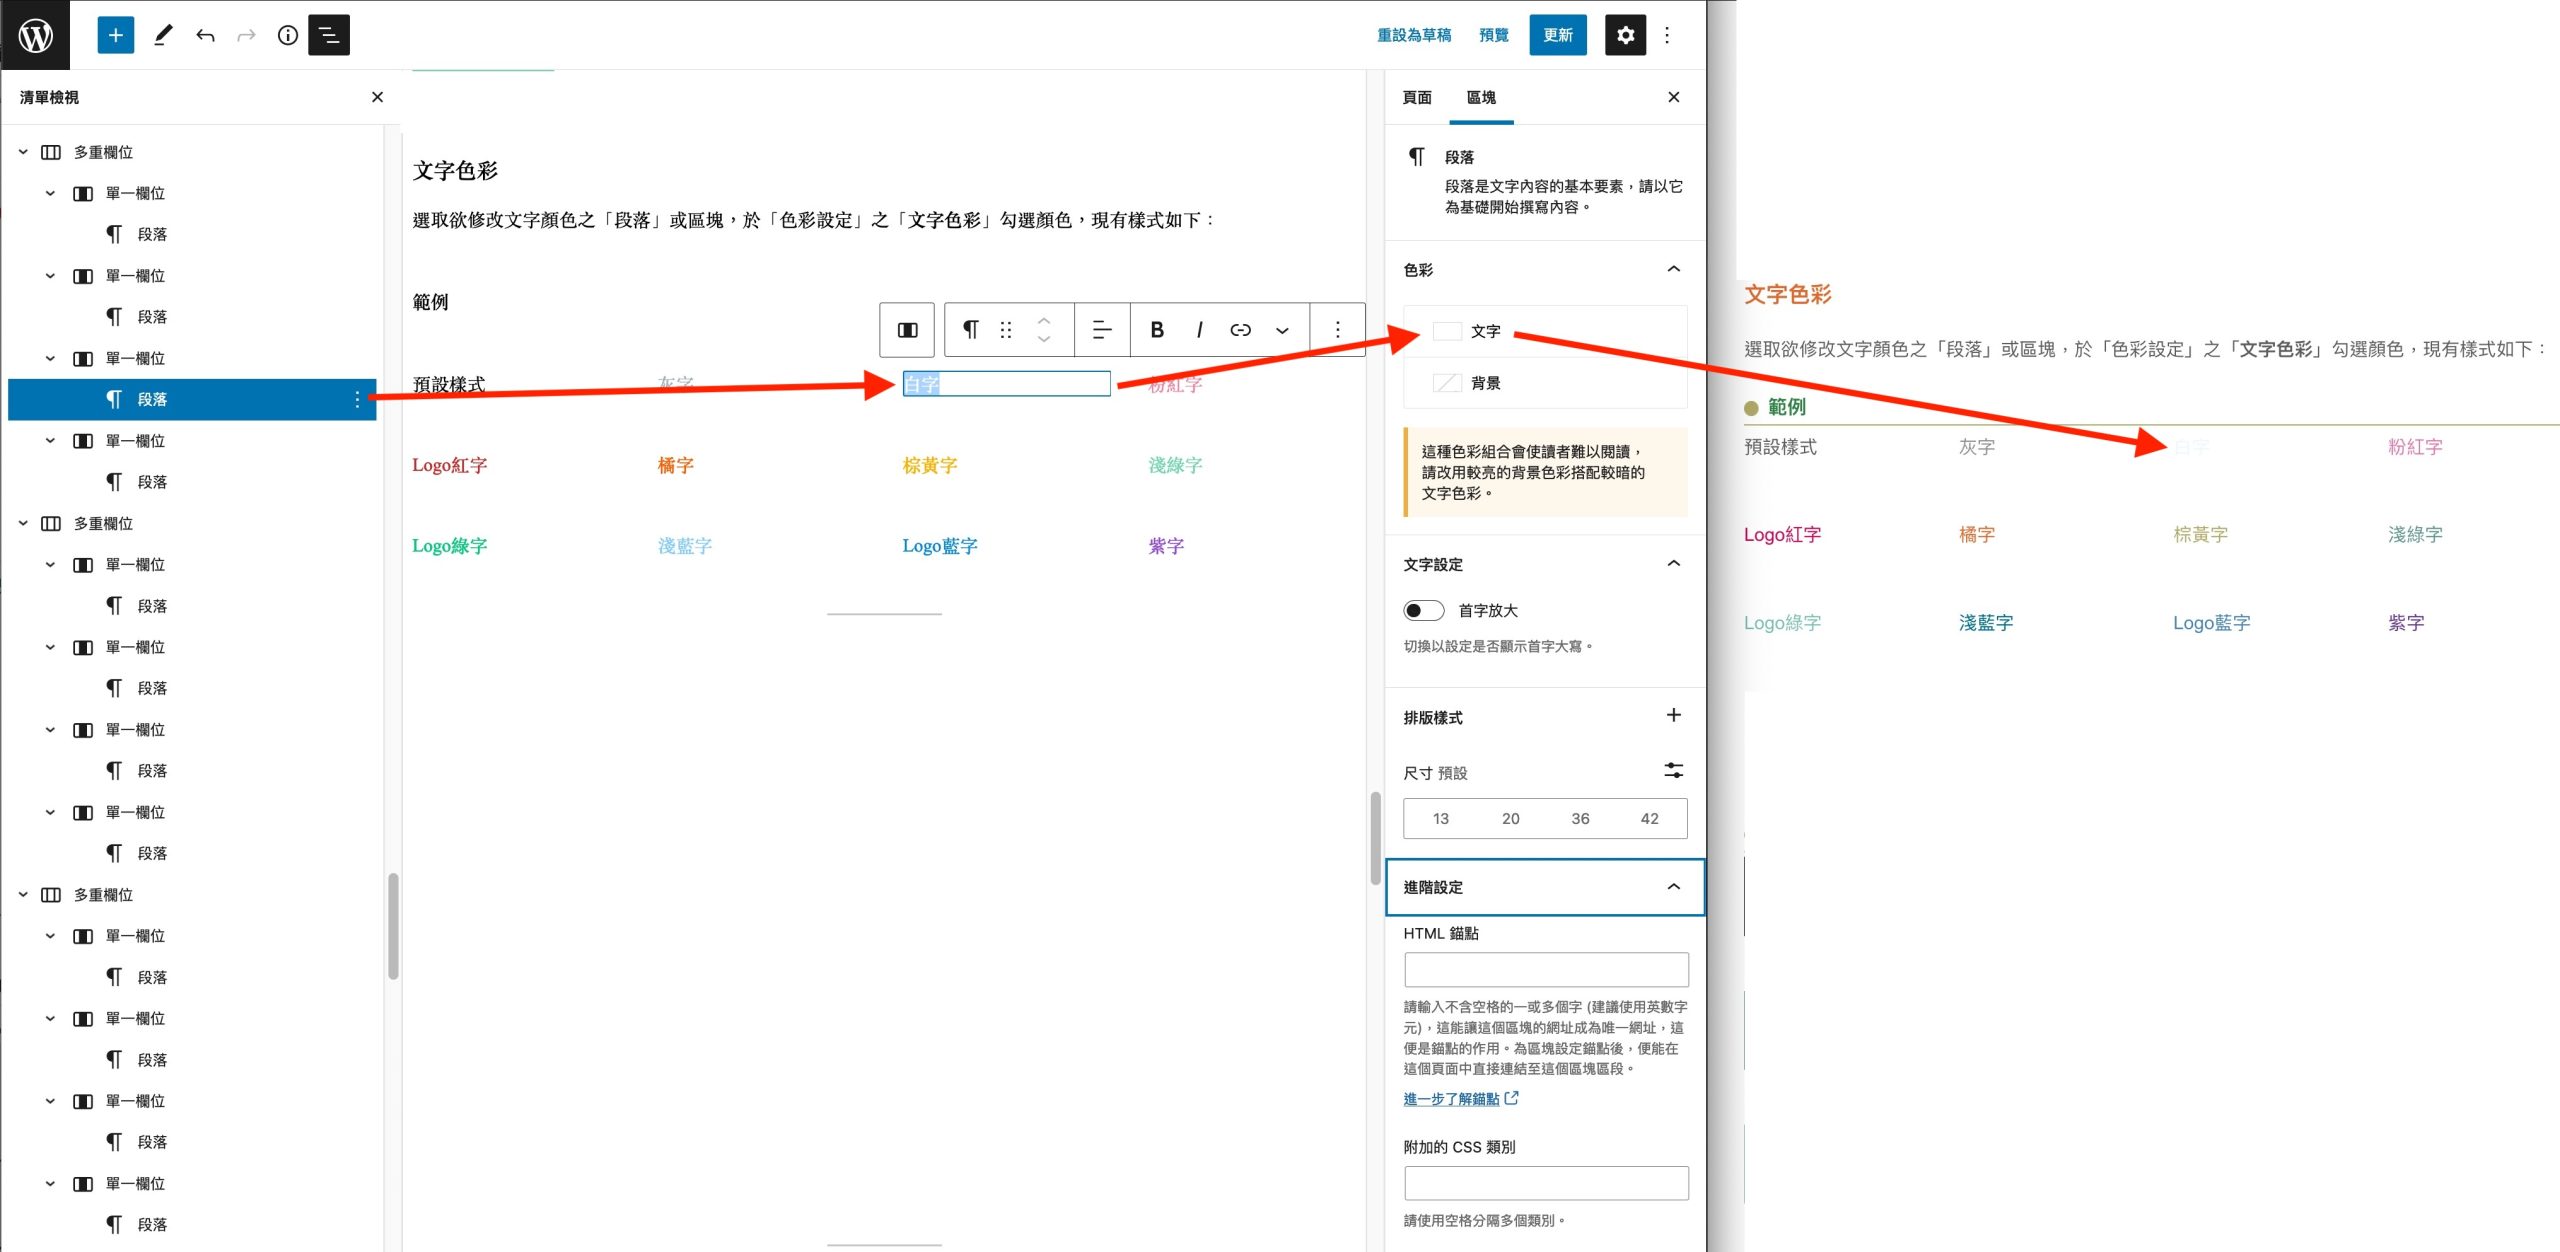Click 粉紅字 in the preview page

point(2415,447)
